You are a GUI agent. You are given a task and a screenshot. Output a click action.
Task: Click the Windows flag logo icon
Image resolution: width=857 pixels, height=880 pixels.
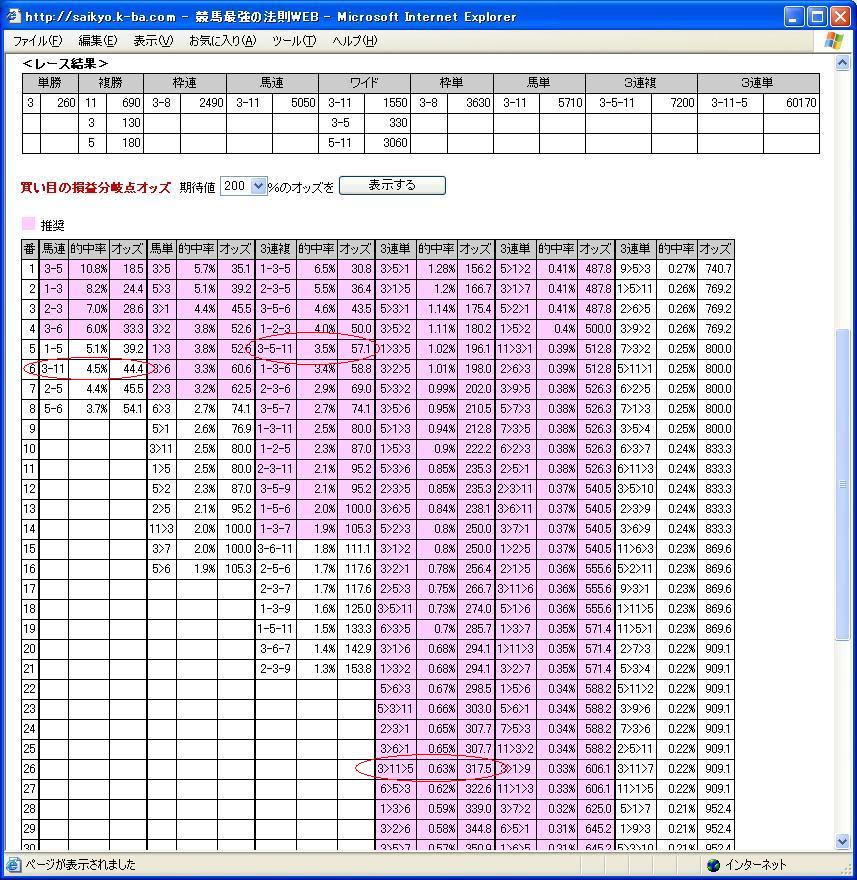(833, 41)
